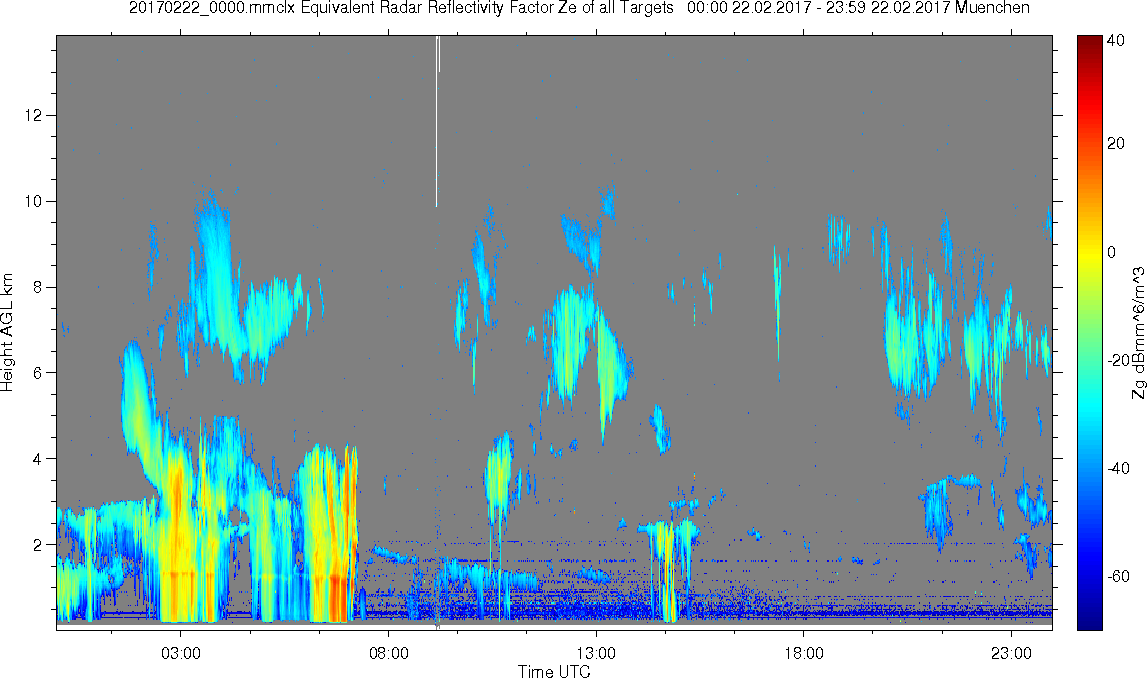Click the white vertical line artifact near 09:00
The height and width of the screenshot is (678, 1147).
point(437,121)
